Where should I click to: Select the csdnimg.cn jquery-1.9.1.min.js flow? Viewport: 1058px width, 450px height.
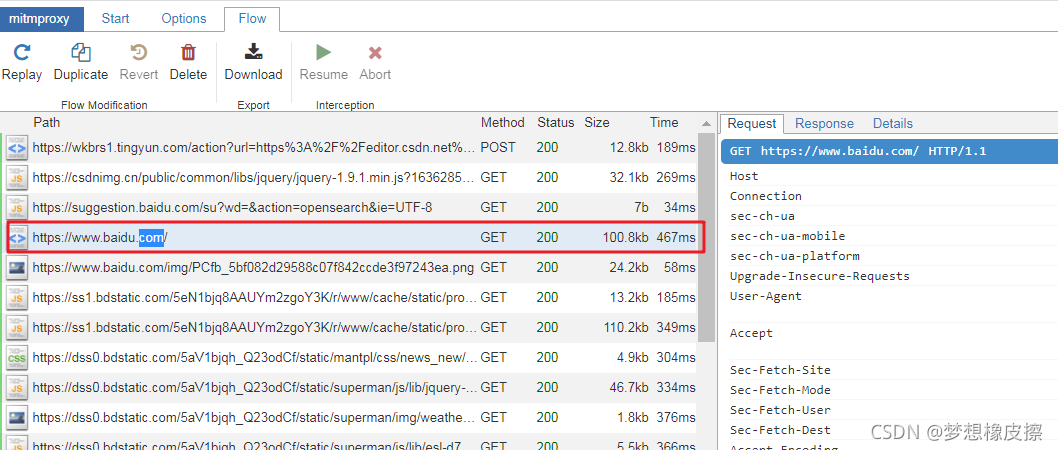(351, 177)
